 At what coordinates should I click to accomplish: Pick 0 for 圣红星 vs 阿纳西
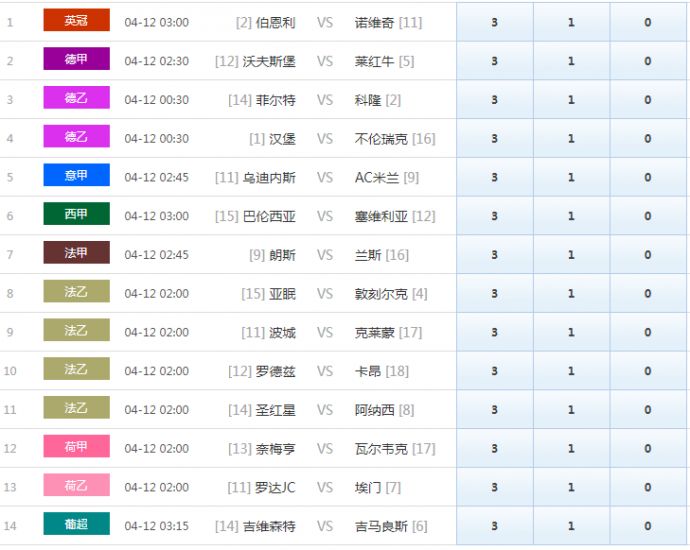[648, 409]
